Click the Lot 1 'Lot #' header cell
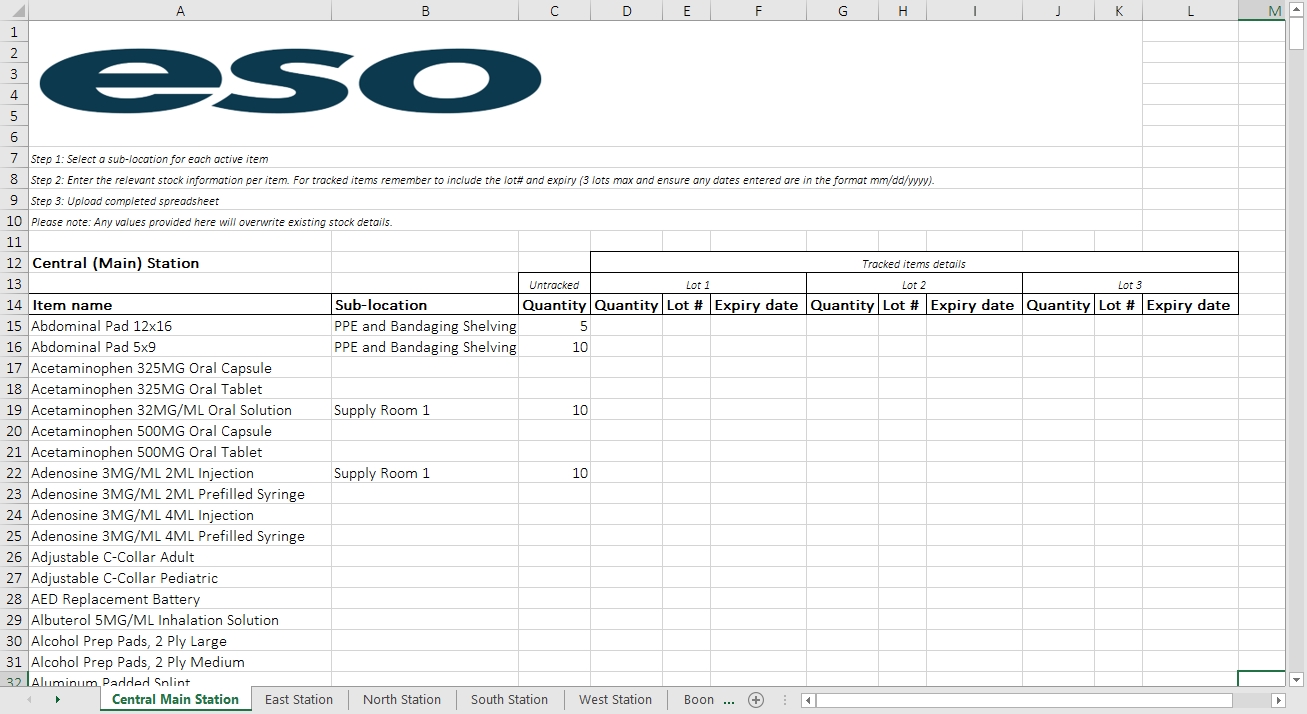Screen dimensions: 1307x714 pos(686,305)
